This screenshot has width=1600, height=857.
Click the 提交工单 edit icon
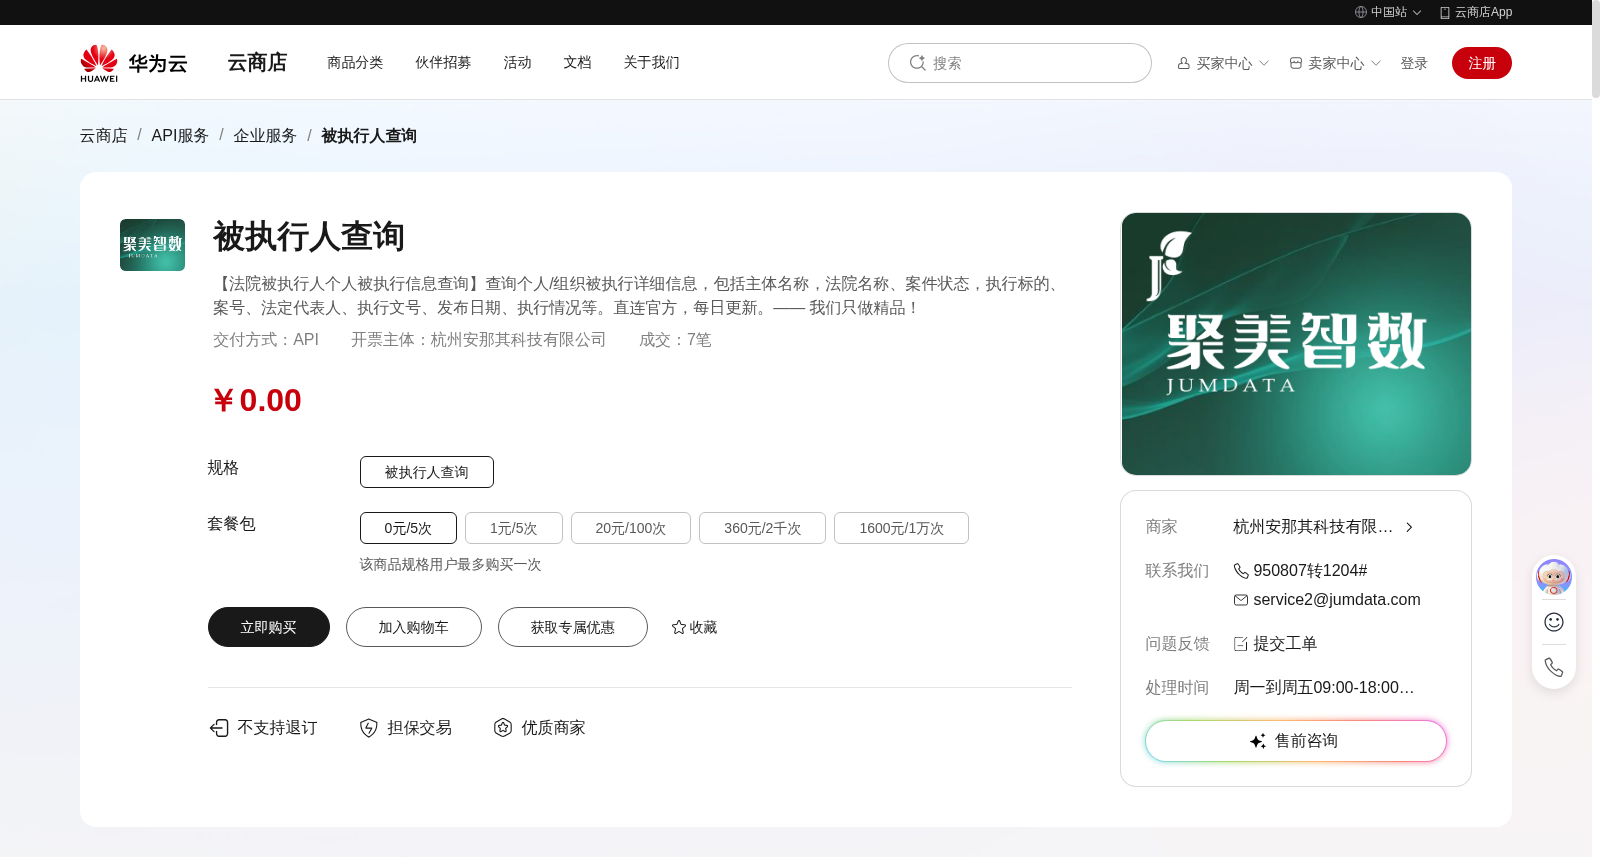[1241, 644]
